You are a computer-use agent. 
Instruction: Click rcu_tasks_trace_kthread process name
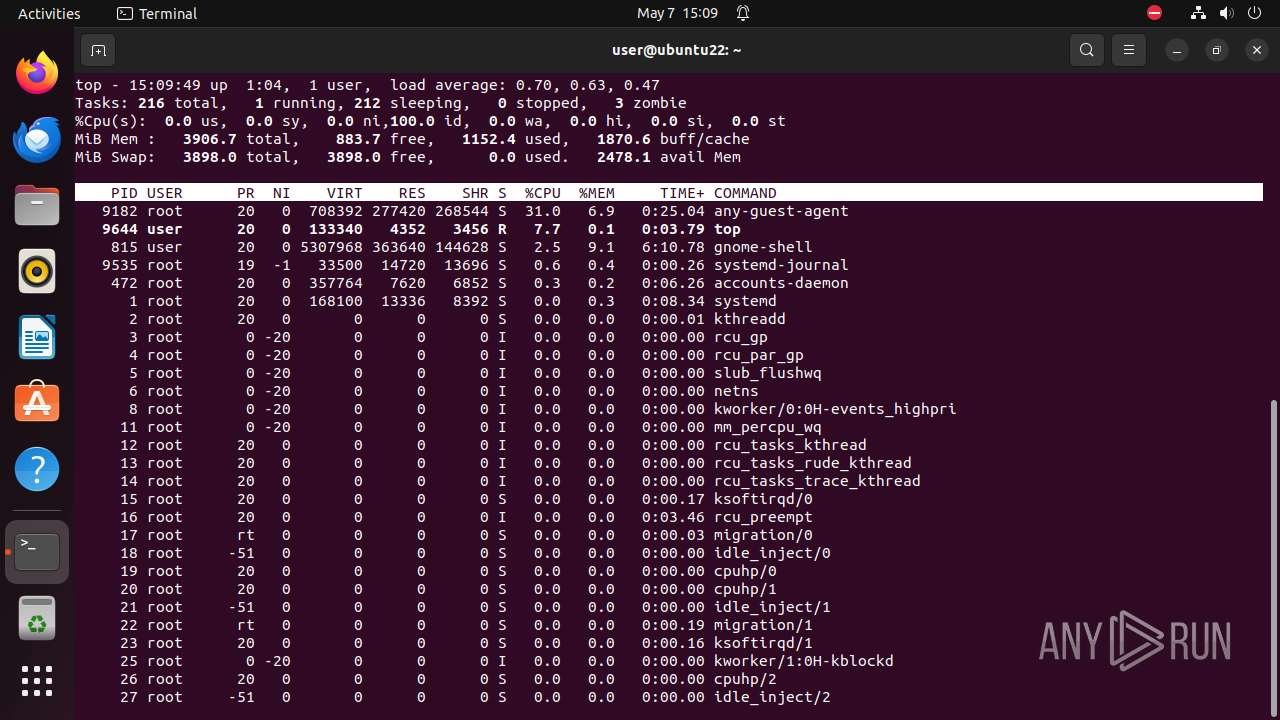coord(817,481)
